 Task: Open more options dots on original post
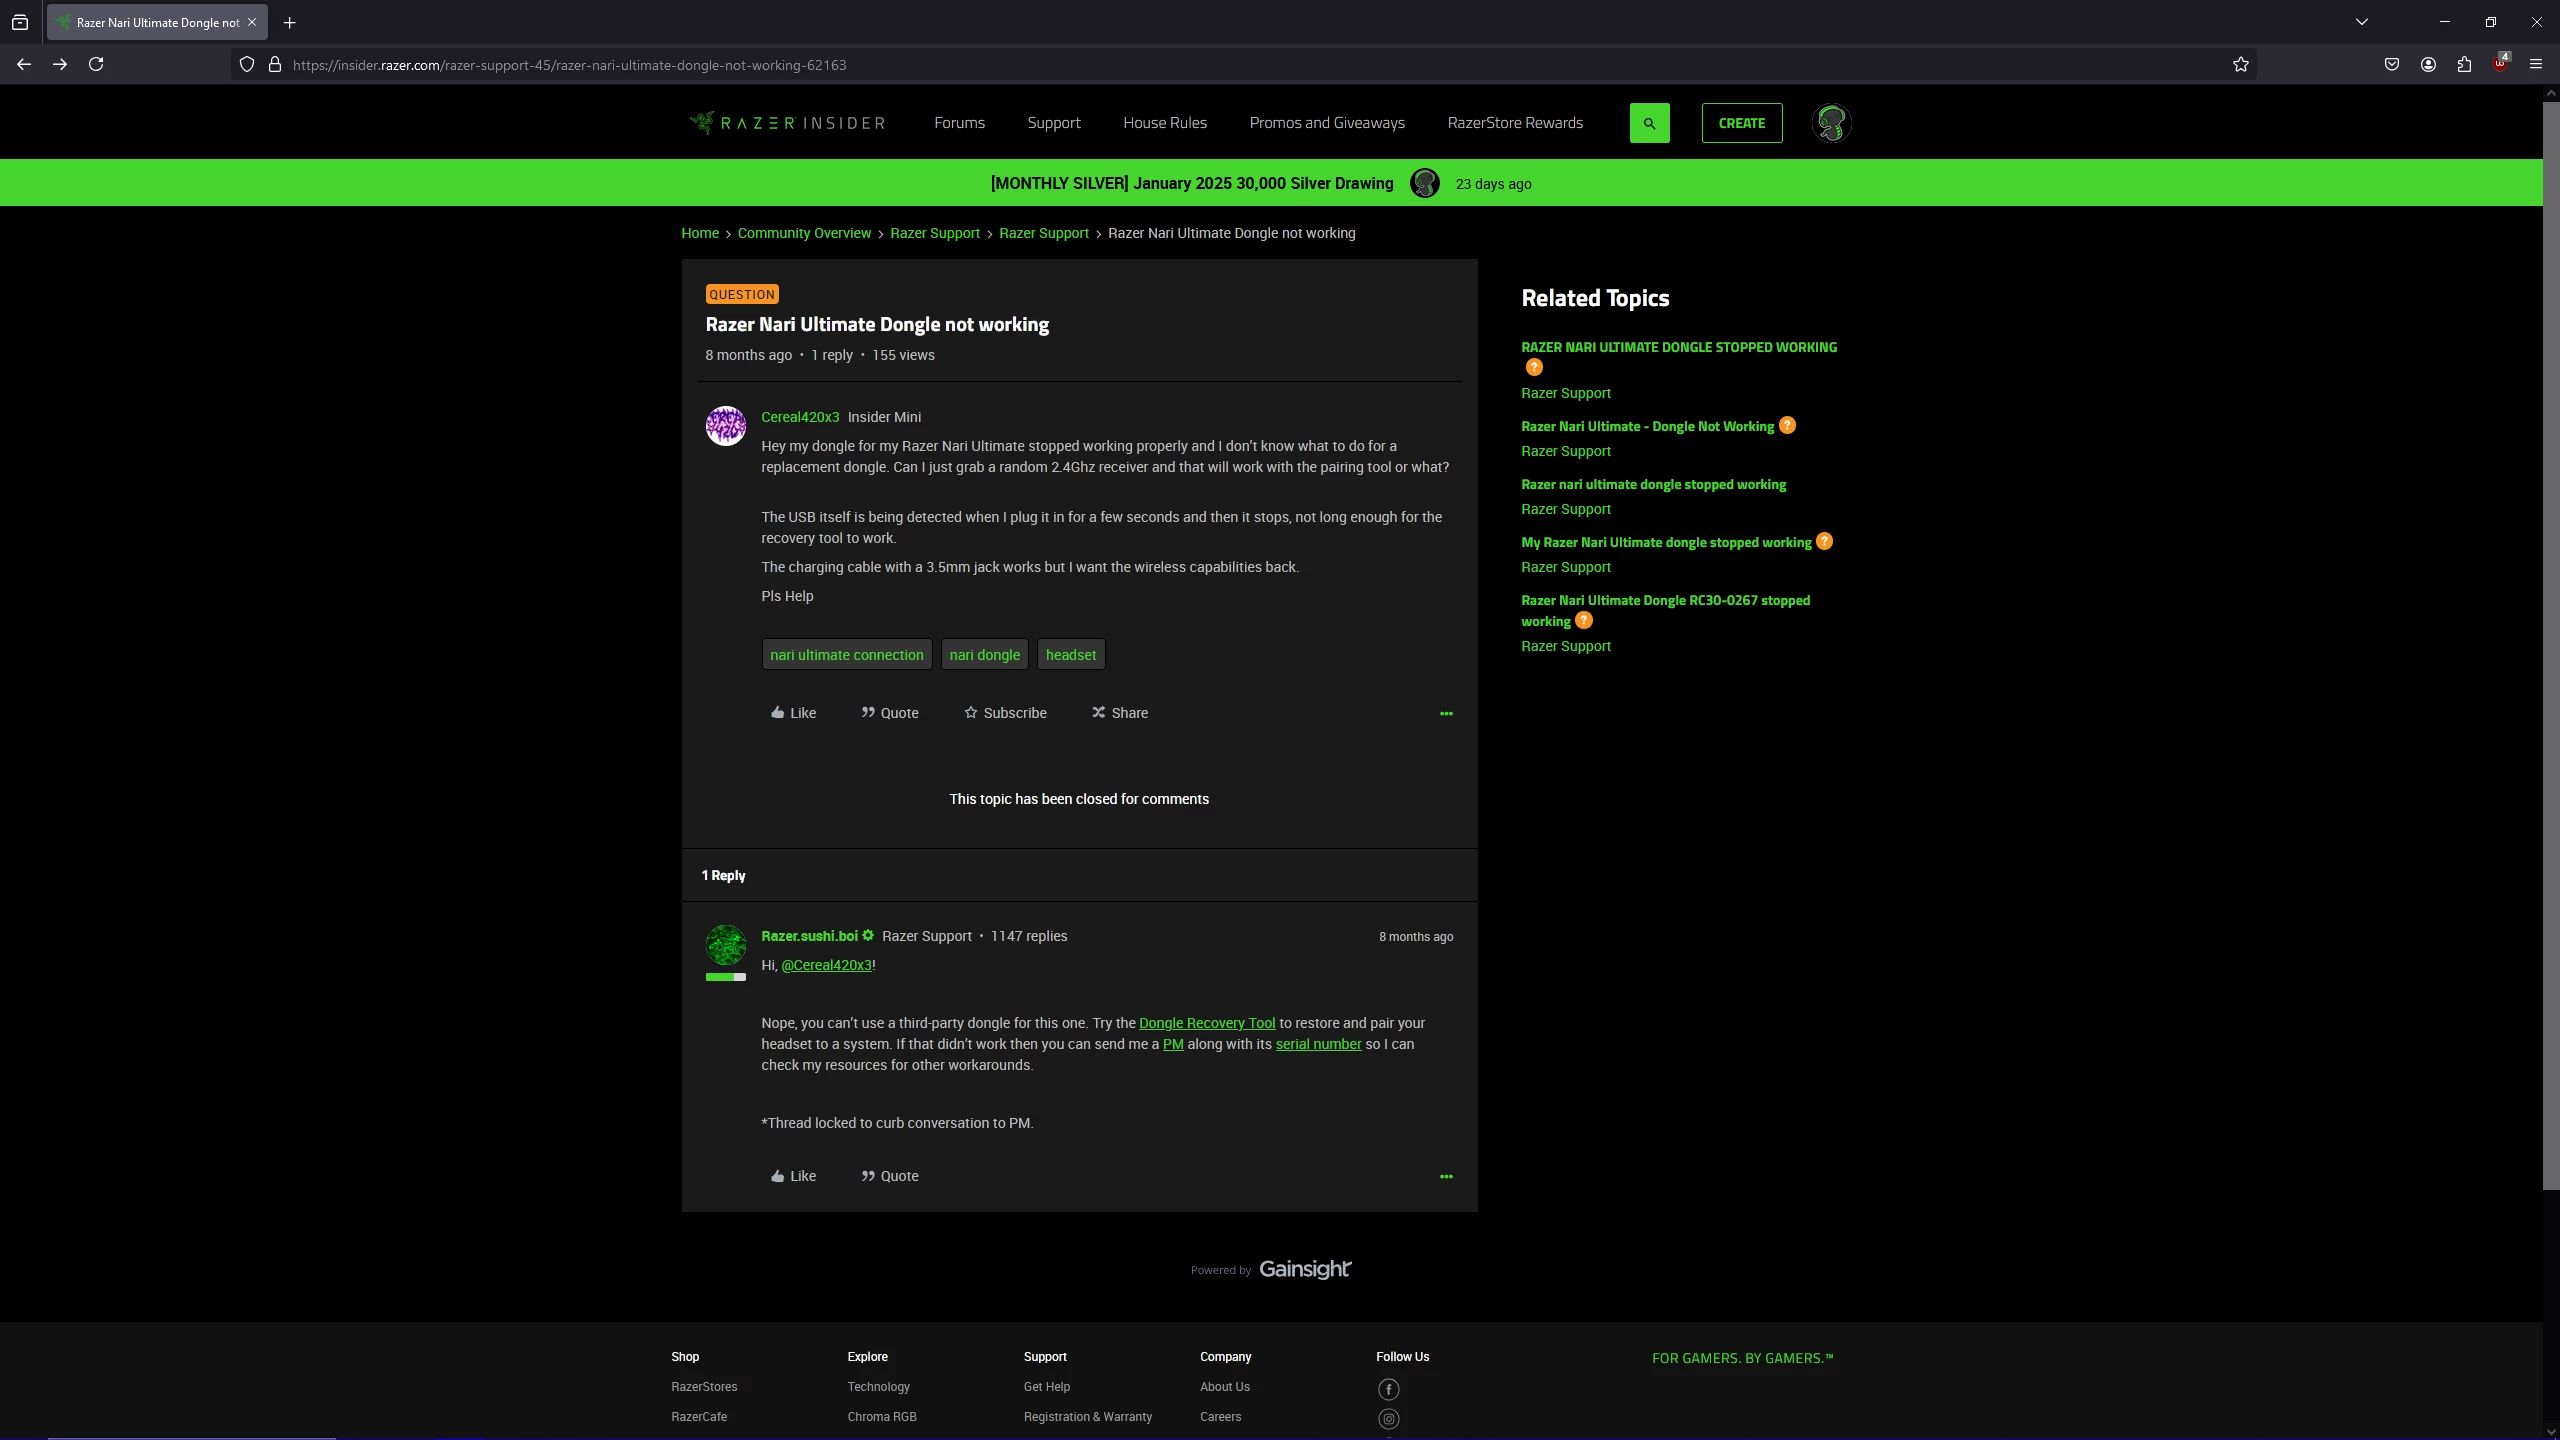coord(1445,713)
